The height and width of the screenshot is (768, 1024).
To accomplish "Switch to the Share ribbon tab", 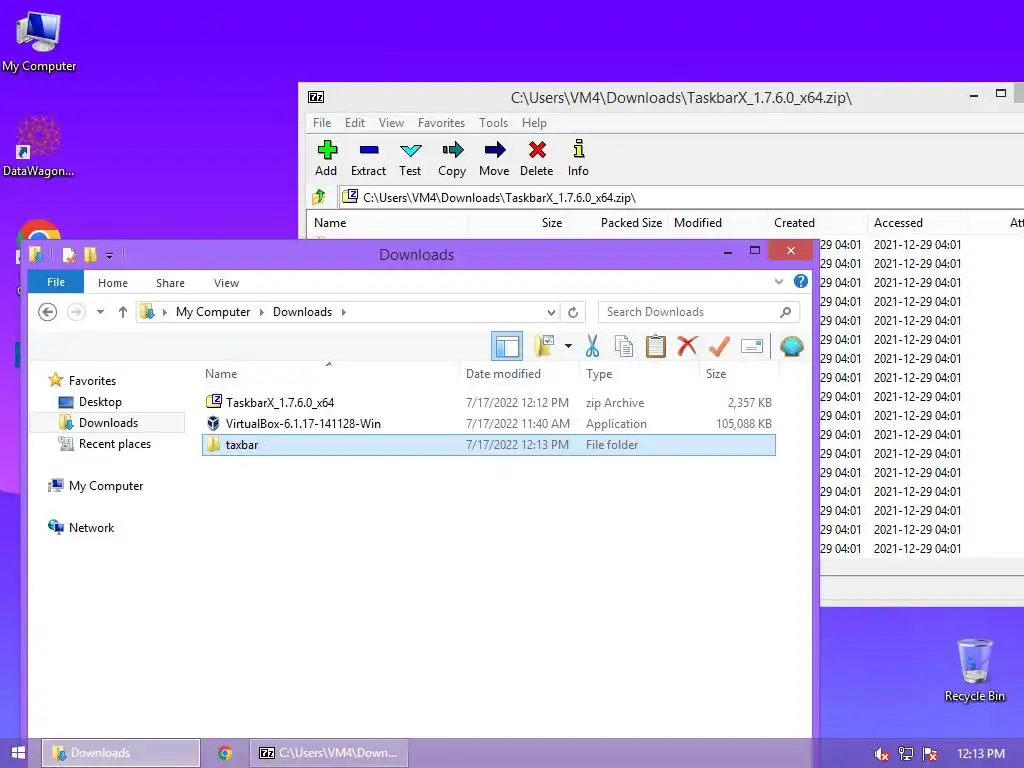I will (x=170, y=283).
